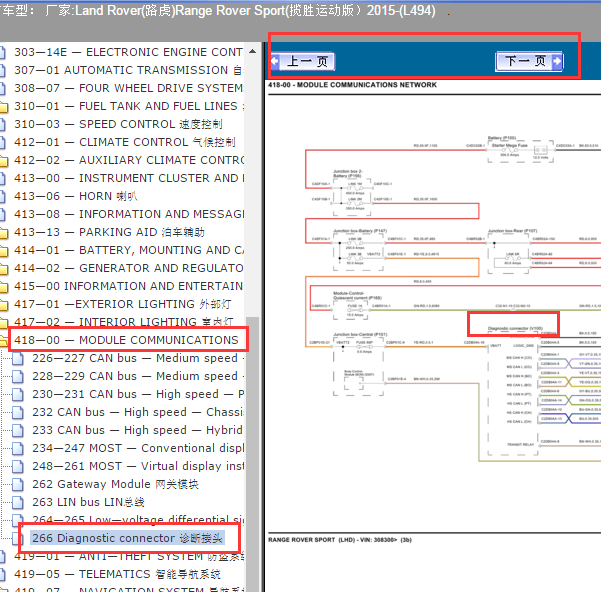Click page icon beside 230-231 CAN bus

pos(18,394)
